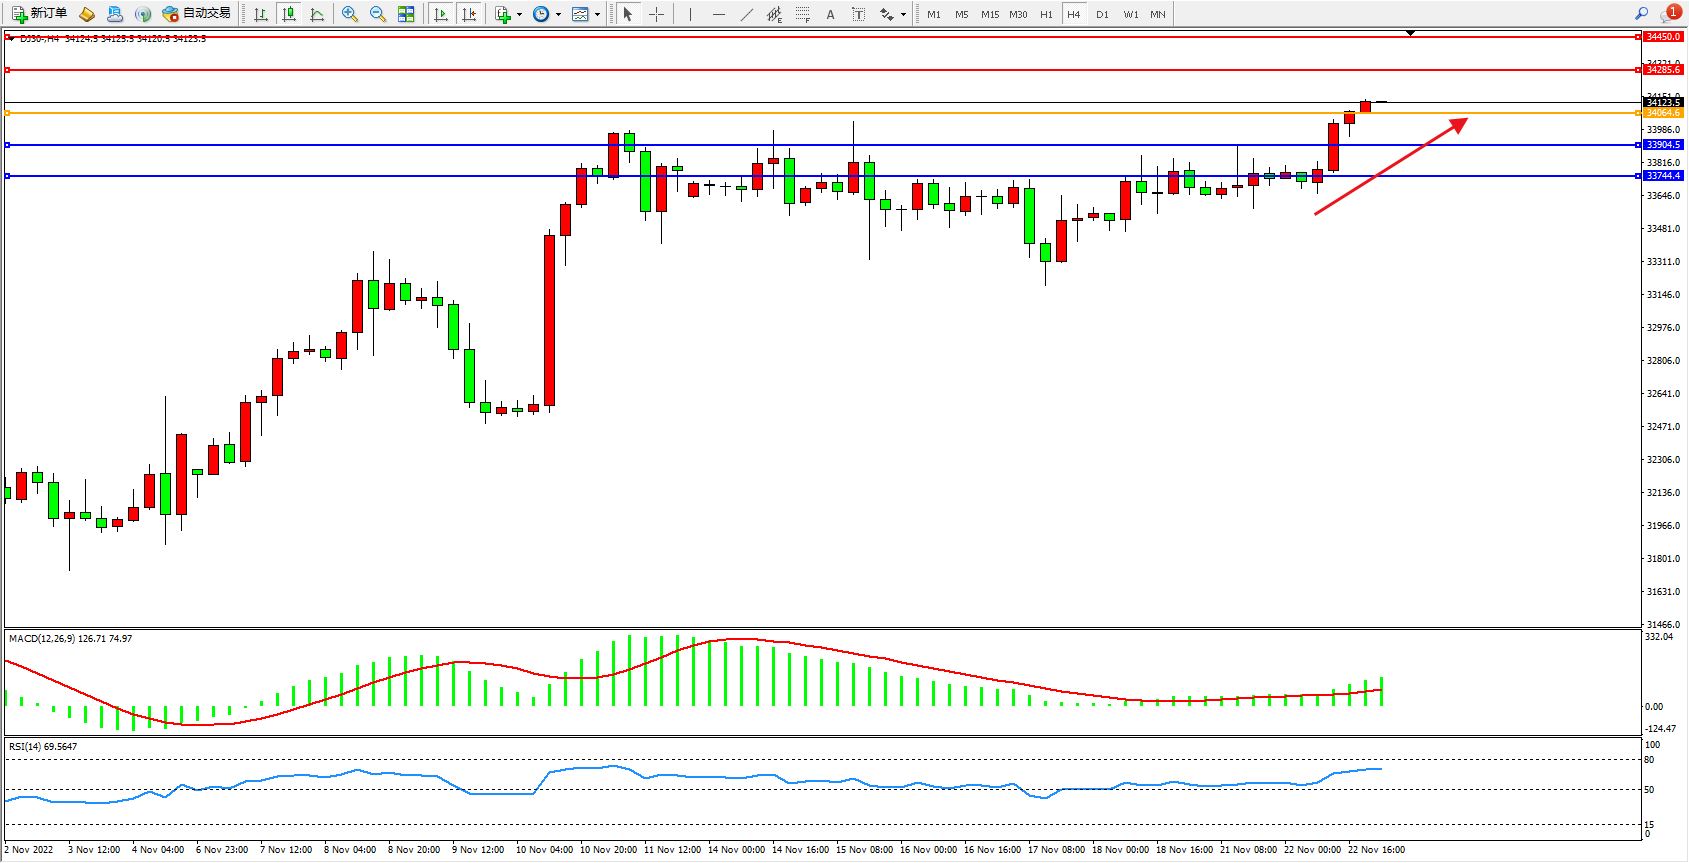
Task: Switch to M15 timeframe
Action: click(989, 14)
